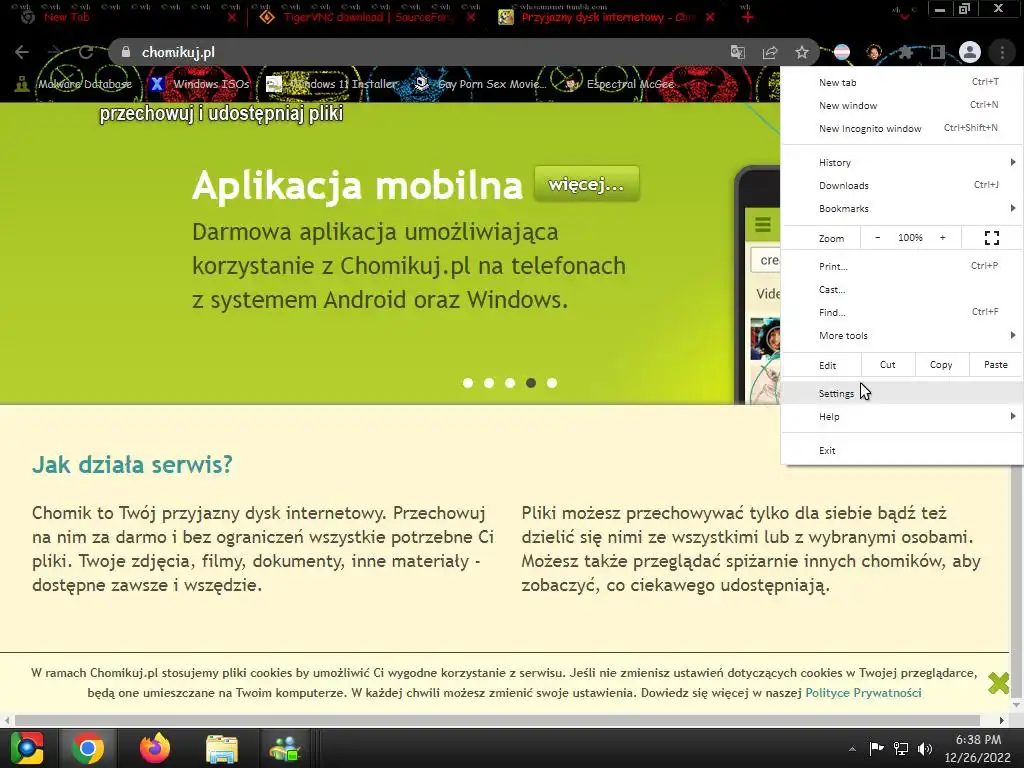Screen dimensions: 1024x768
Task: Open a New Incognito window
Action: [x=902, y=128]
